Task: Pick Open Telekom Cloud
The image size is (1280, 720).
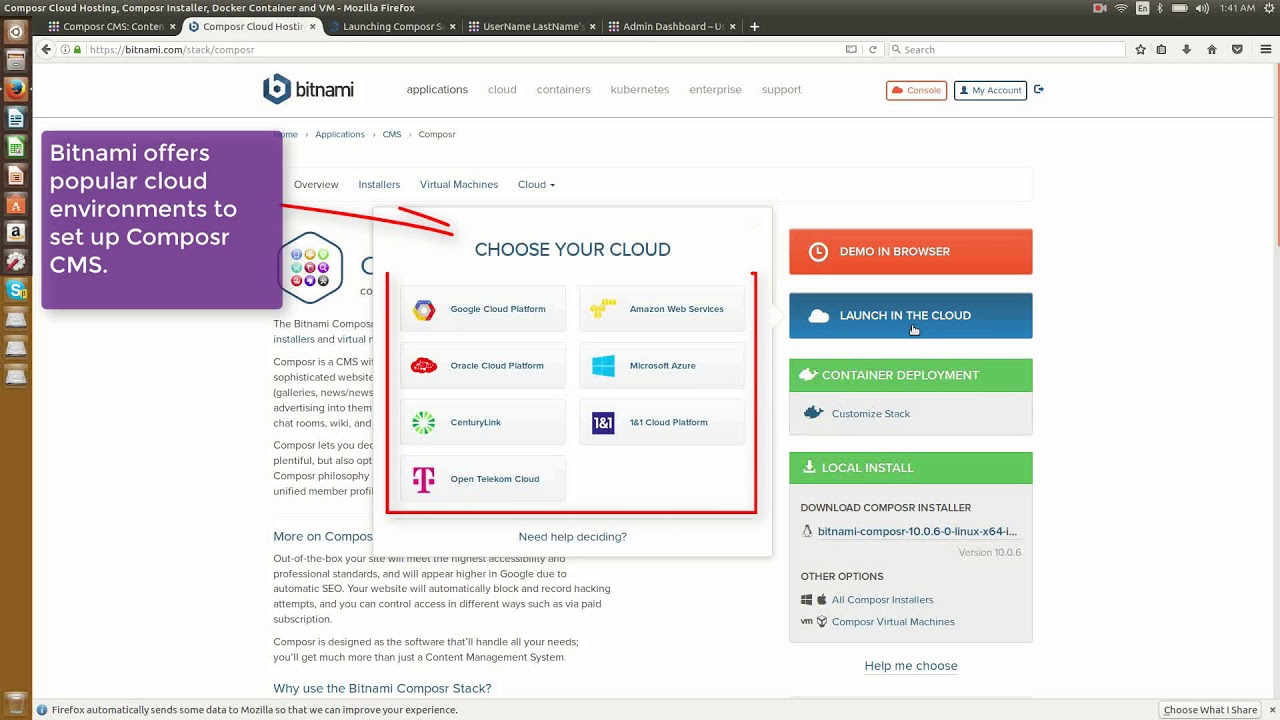Action: pos(483,479)
